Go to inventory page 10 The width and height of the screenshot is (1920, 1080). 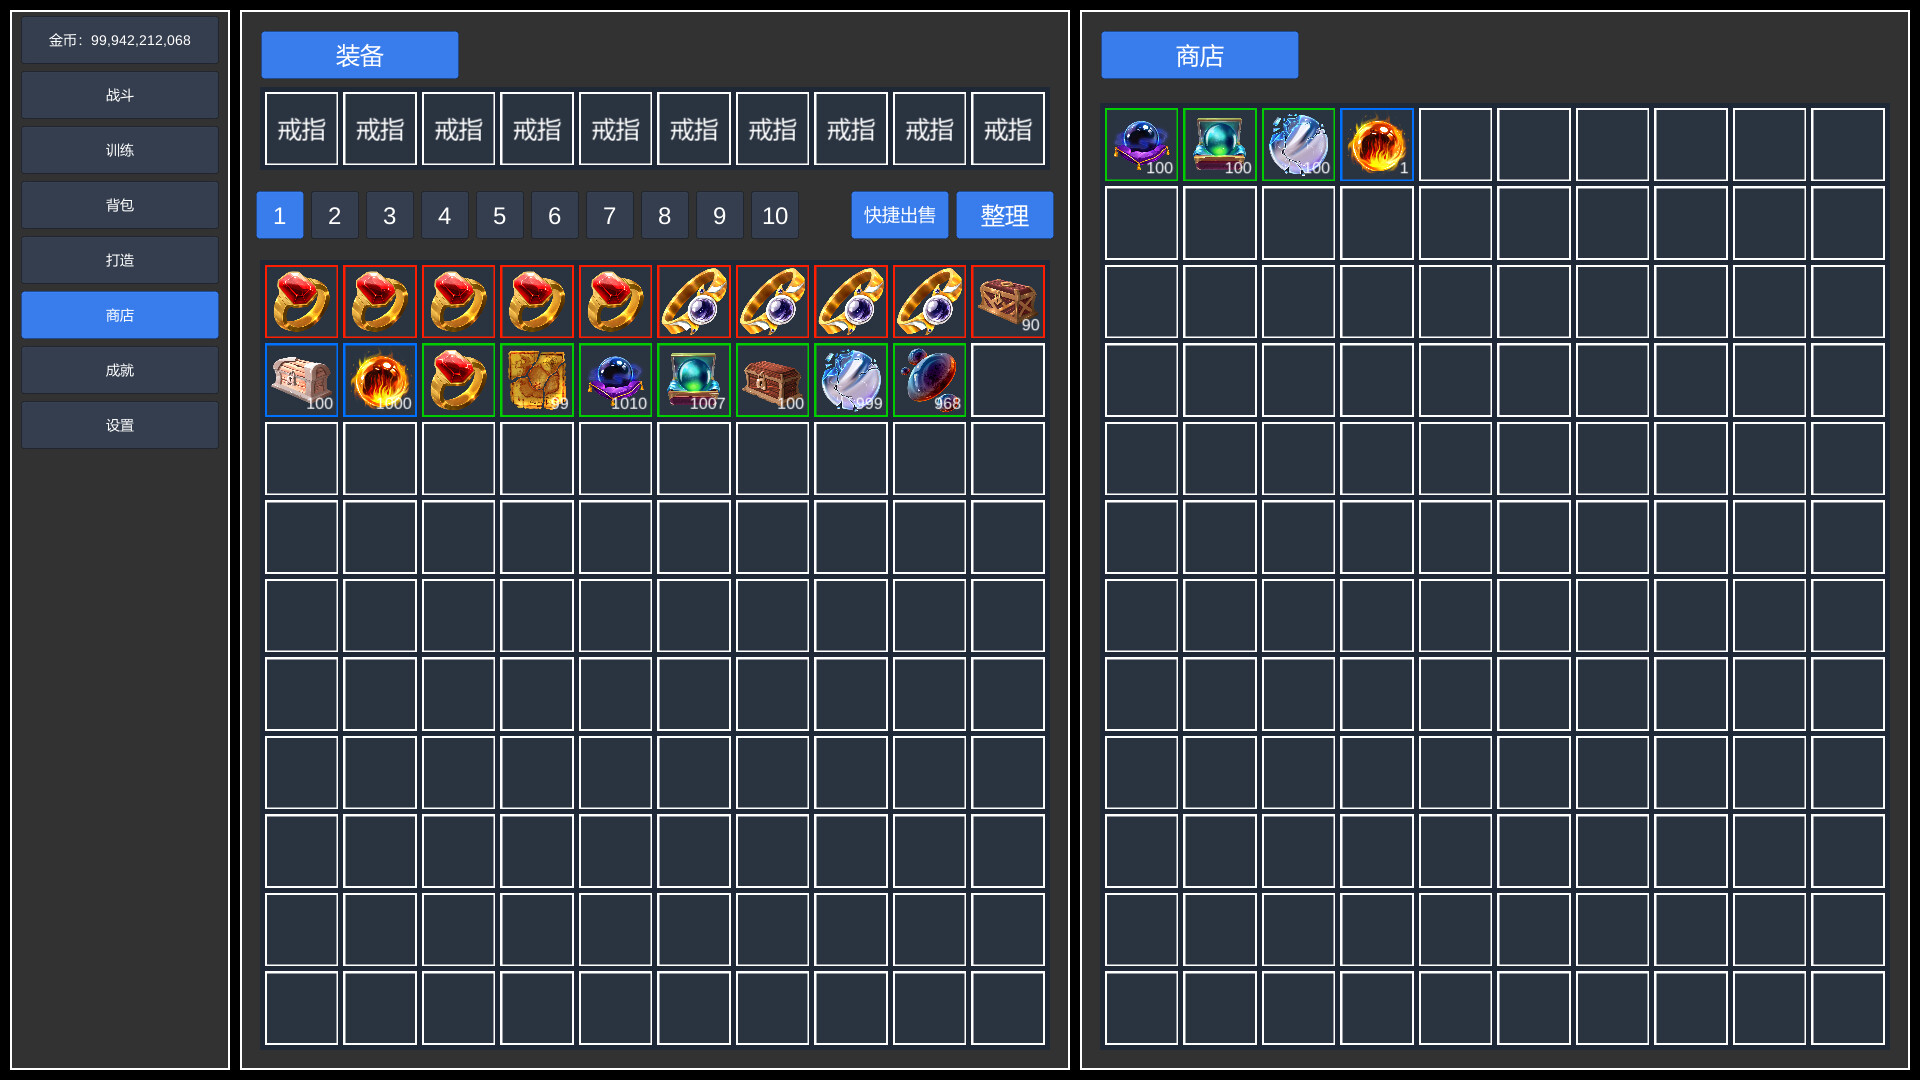[x=775, y=215]
